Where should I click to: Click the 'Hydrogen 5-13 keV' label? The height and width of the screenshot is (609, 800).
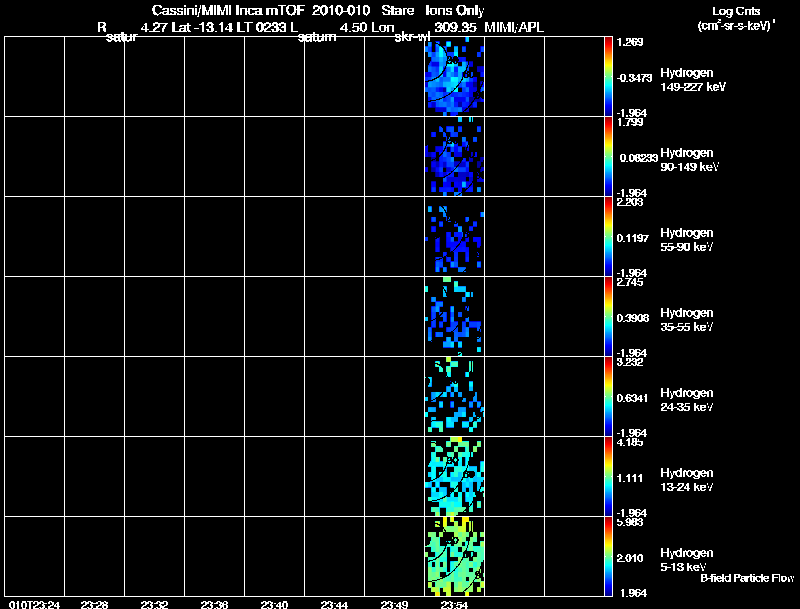pyautogui.click(x=687, y=560)
